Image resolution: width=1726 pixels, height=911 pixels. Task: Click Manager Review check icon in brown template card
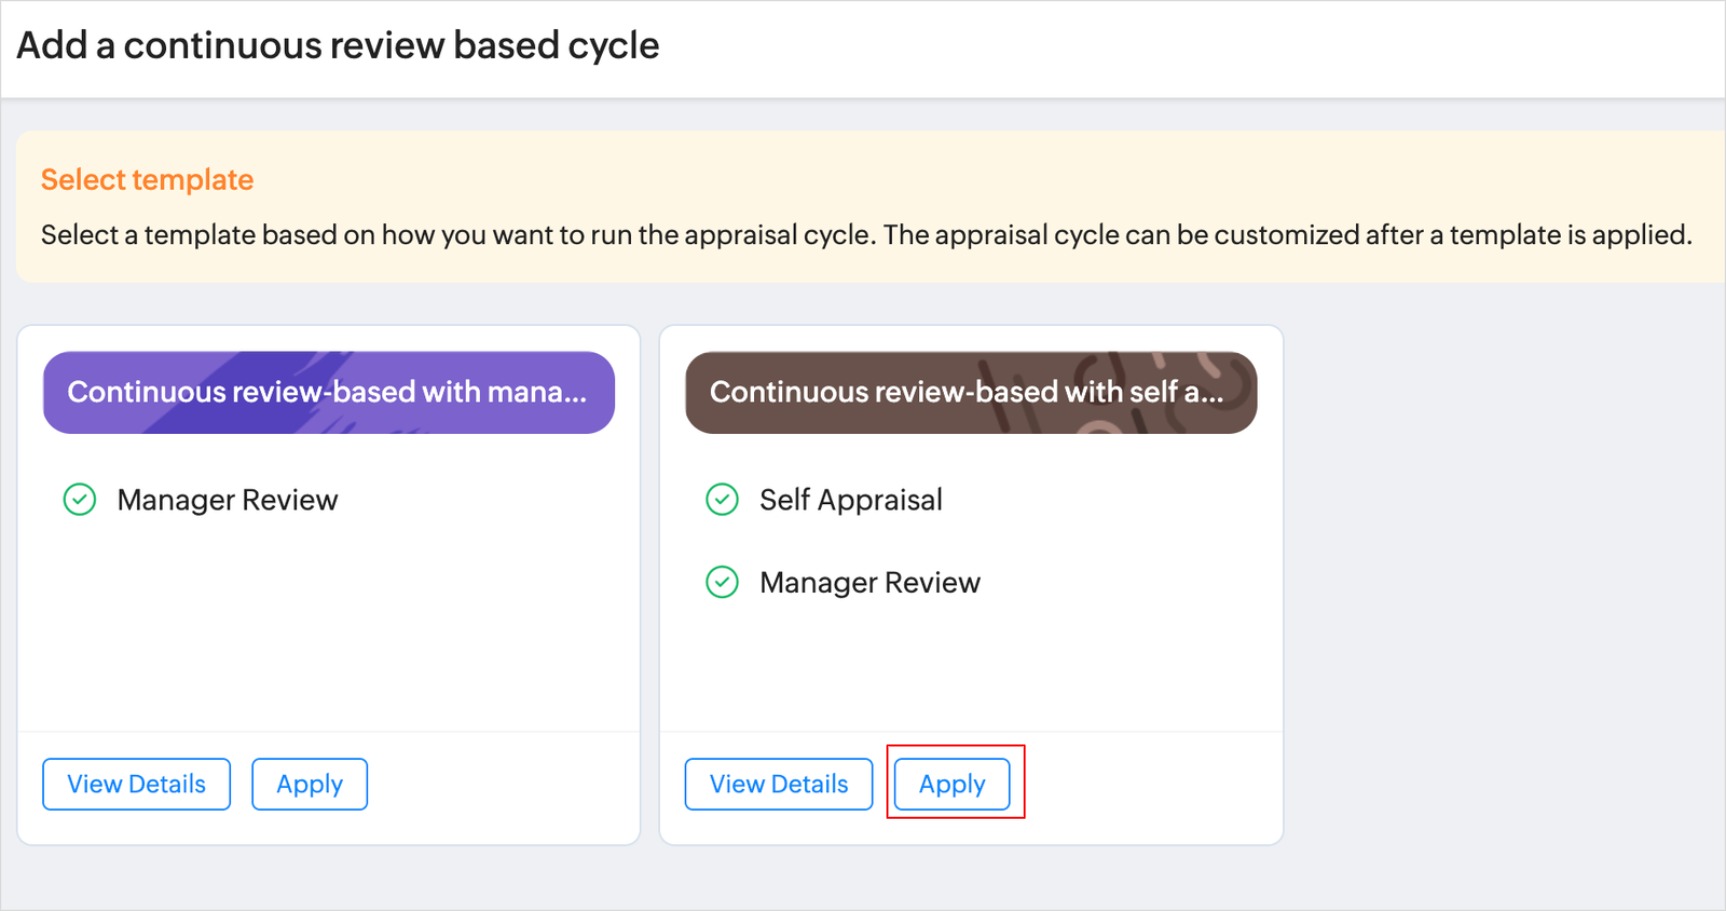[x=722, y=582]
